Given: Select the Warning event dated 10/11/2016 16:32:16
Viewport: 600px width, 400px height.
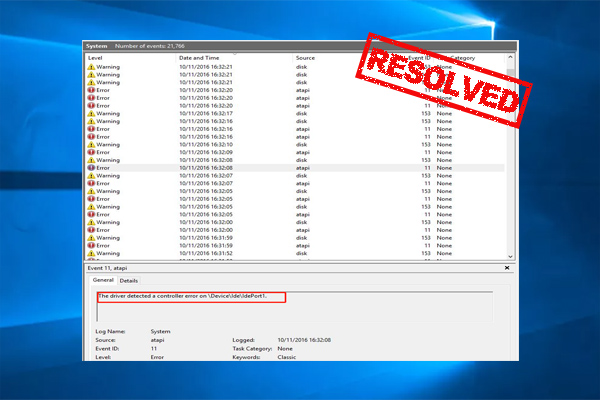Looking at the screenshot, I should [x=295, y=121].
